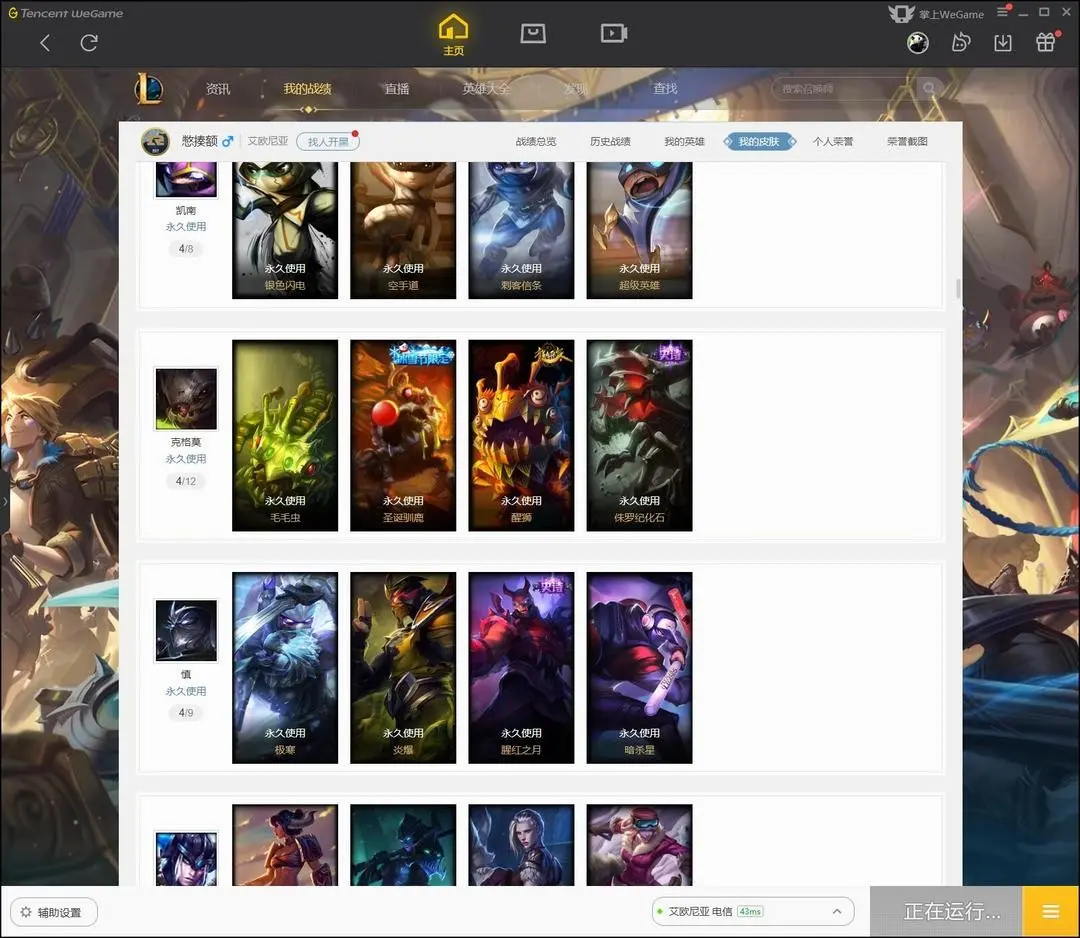Screen dimensions: 1080x938
Task: Click the 4/9 skin count for 慎
Action: pos(186,713)
